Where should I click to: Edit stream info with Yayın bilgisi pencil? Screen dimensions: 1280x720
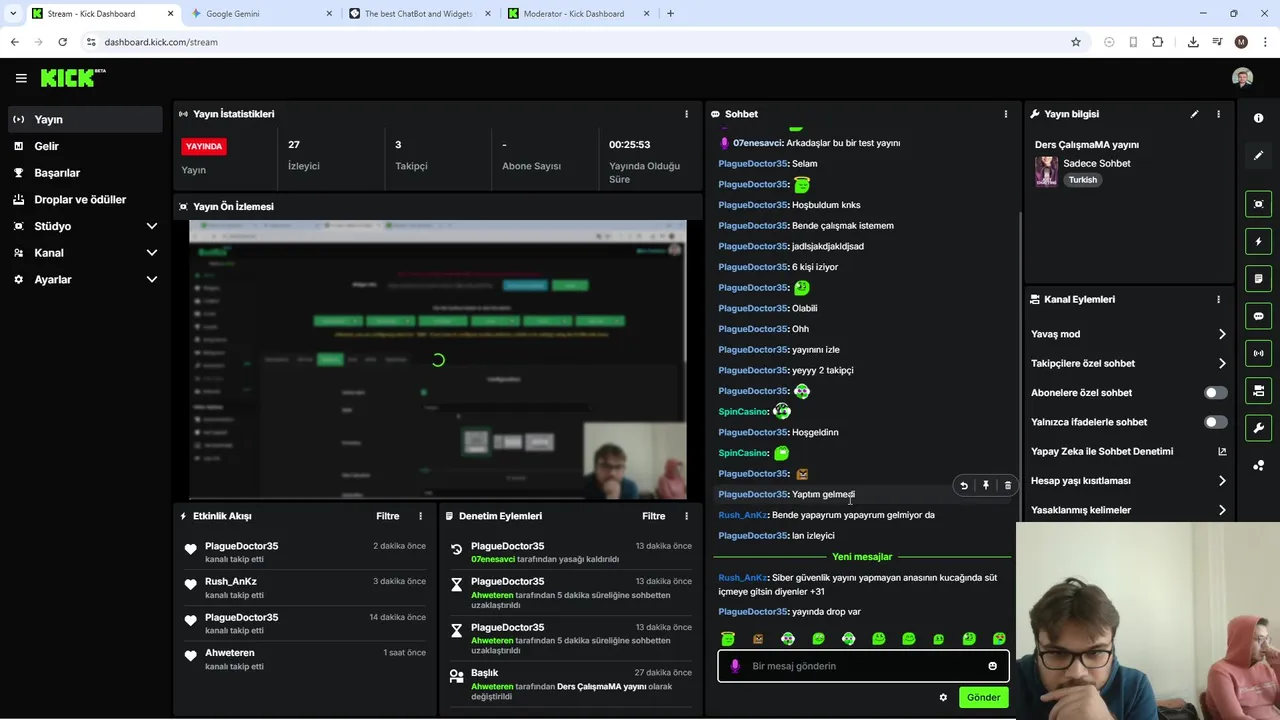click(x=1194, y=114)
